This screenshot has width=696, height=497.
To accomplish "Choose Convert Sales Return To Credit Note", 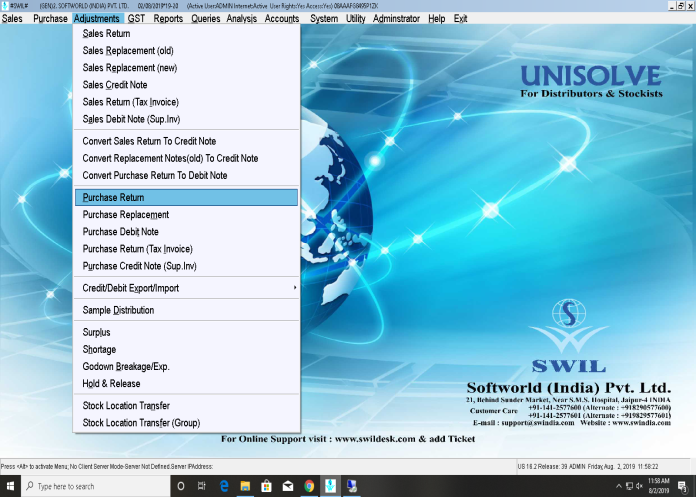I will tap(186, 142).
